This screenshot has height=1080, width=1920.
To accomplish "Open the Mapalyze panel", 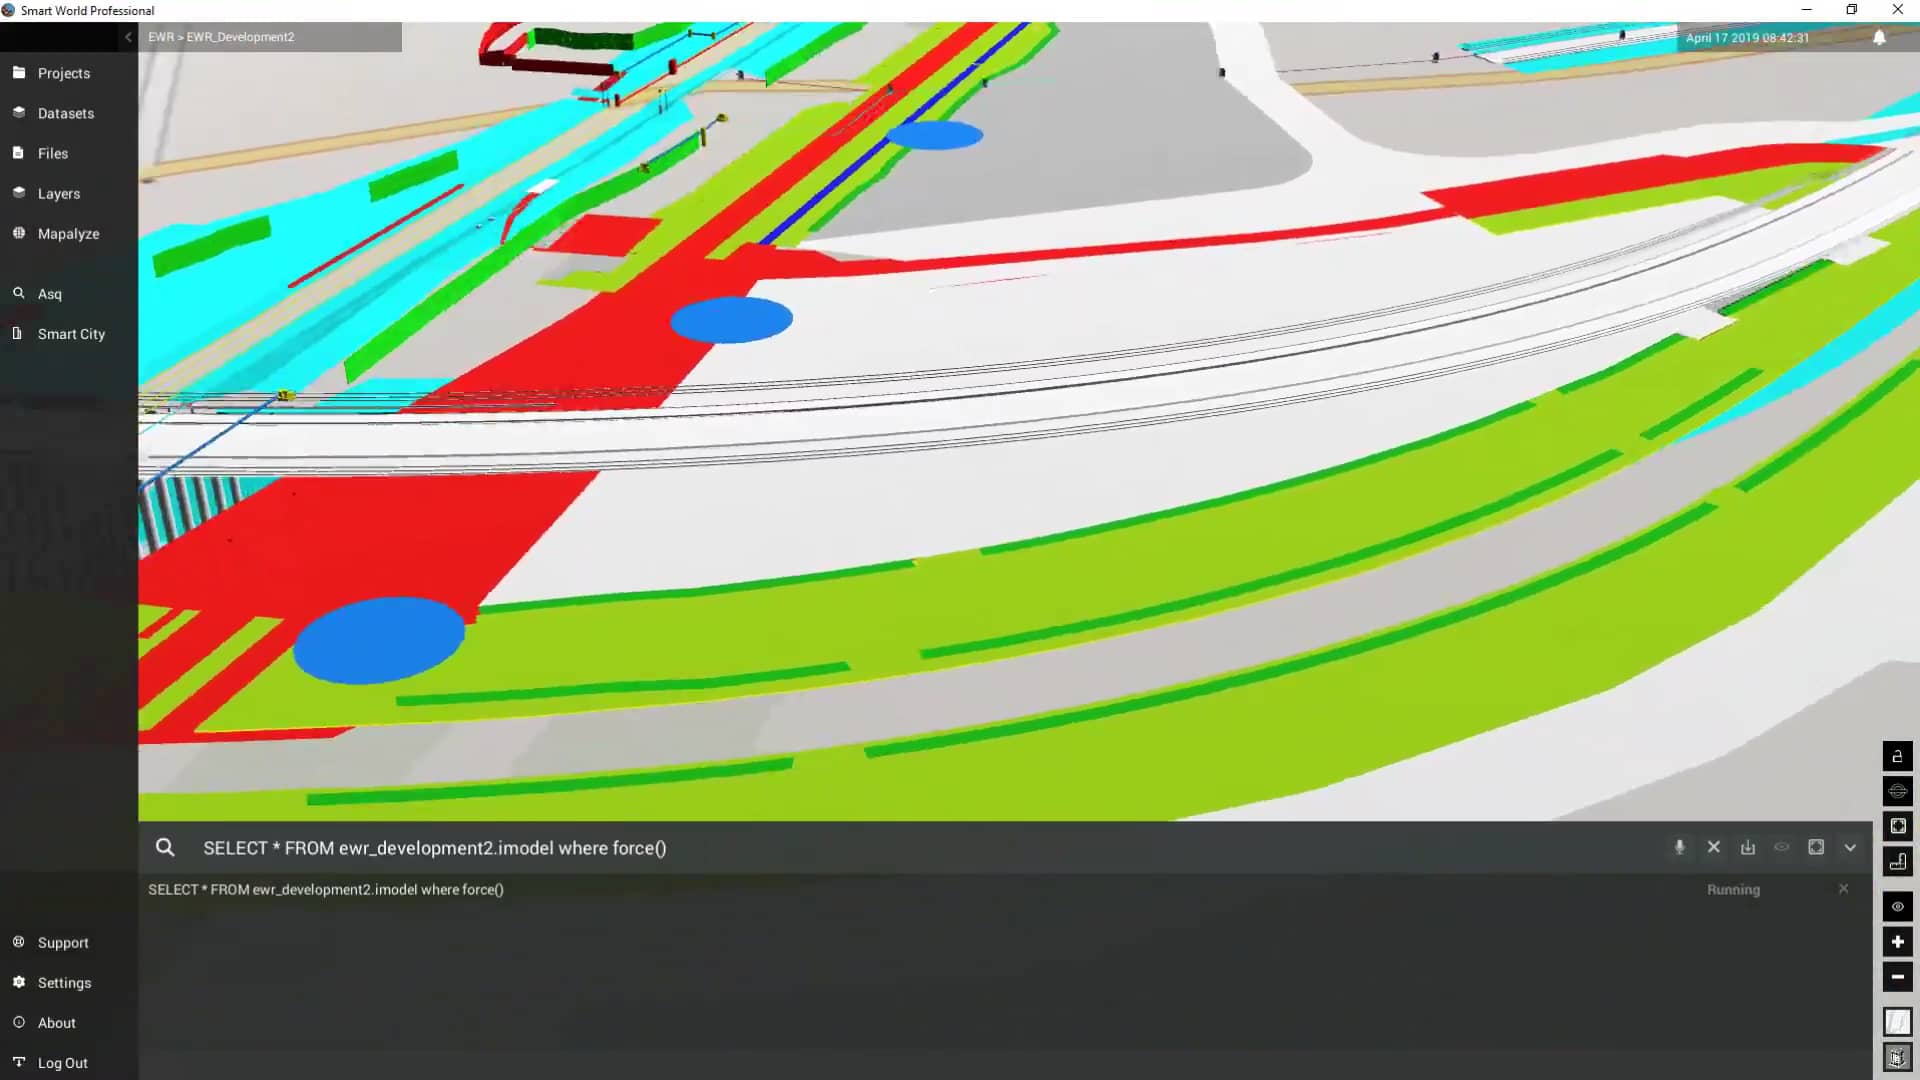I will click(67, 233).
